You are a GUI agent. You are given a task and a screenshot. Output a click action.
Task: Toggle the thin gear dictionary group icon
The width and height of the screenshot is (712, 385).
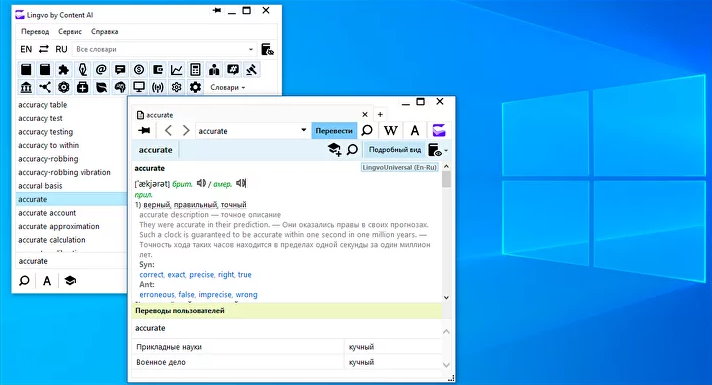pyautogui.click(x=177, y=87)
